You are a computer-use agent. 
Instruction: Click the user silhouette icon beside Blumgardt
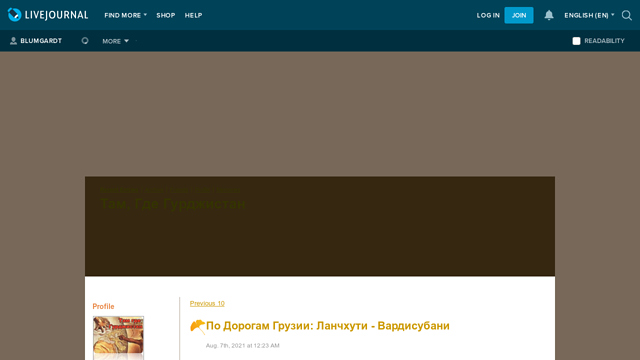13,41
